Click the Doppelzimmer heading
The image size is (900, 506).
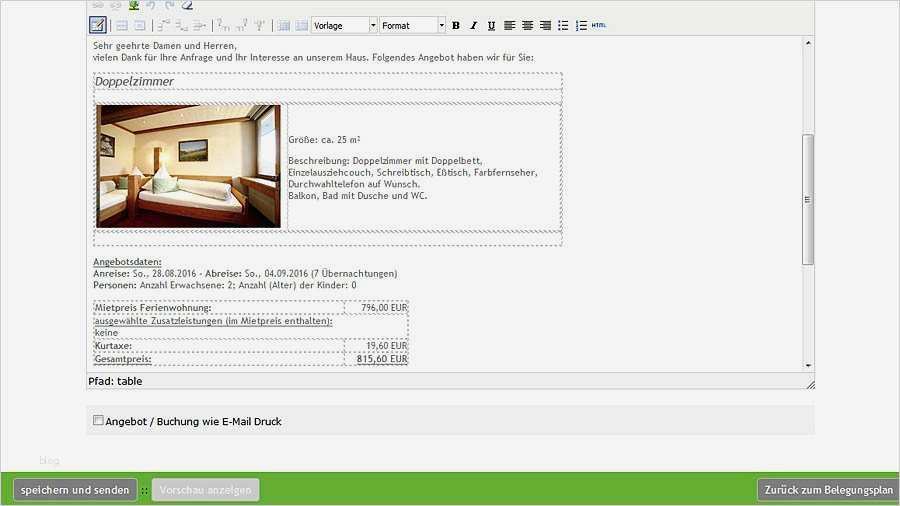134,81
